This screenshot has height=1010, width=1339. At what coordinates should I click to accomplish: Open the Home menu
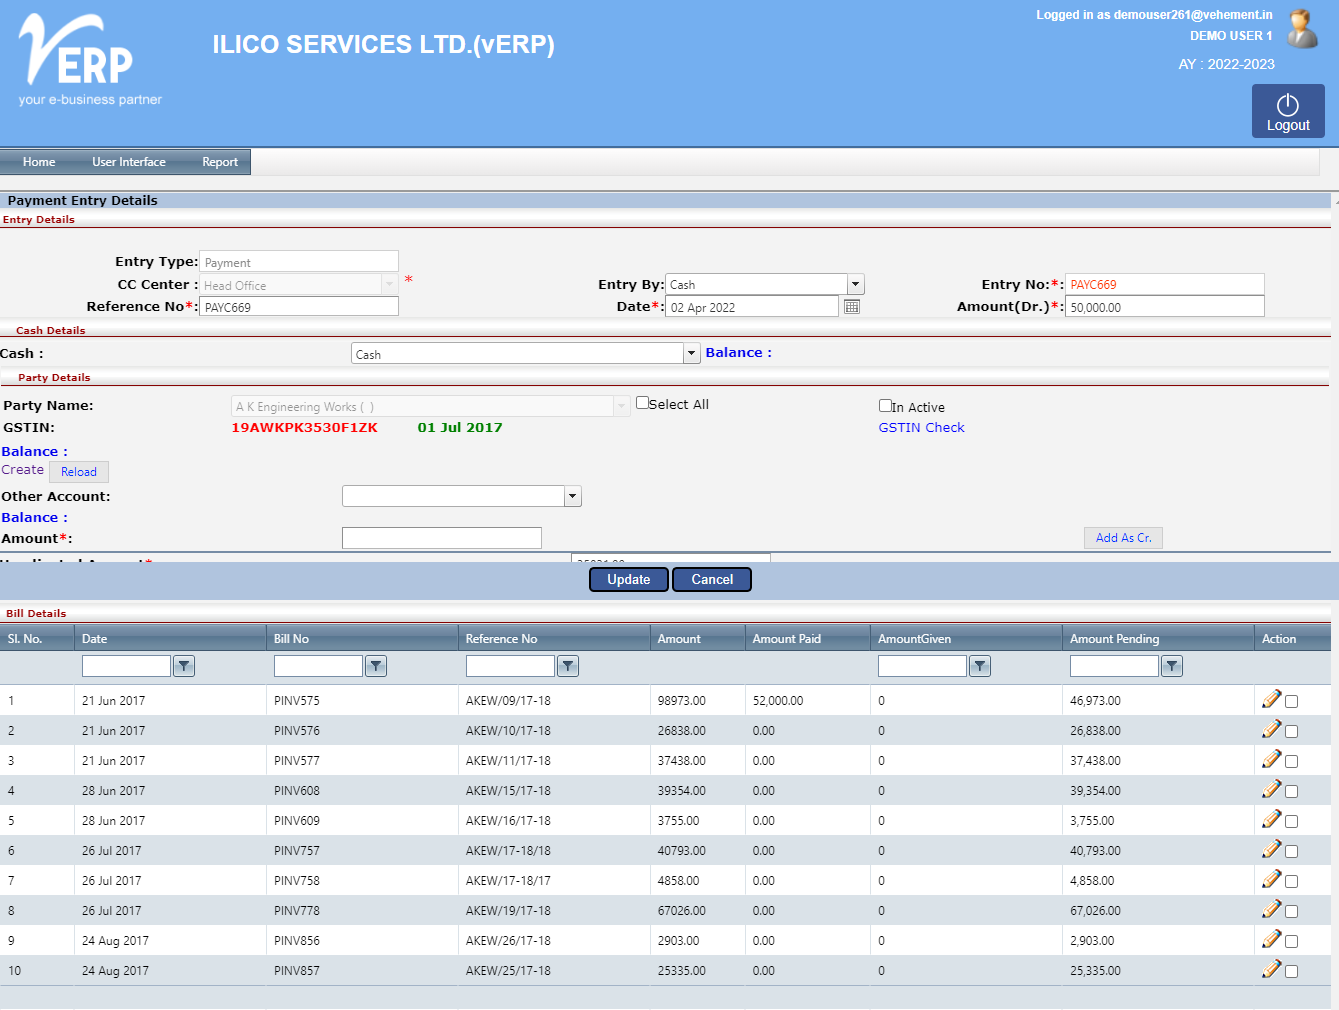point(39,162)
